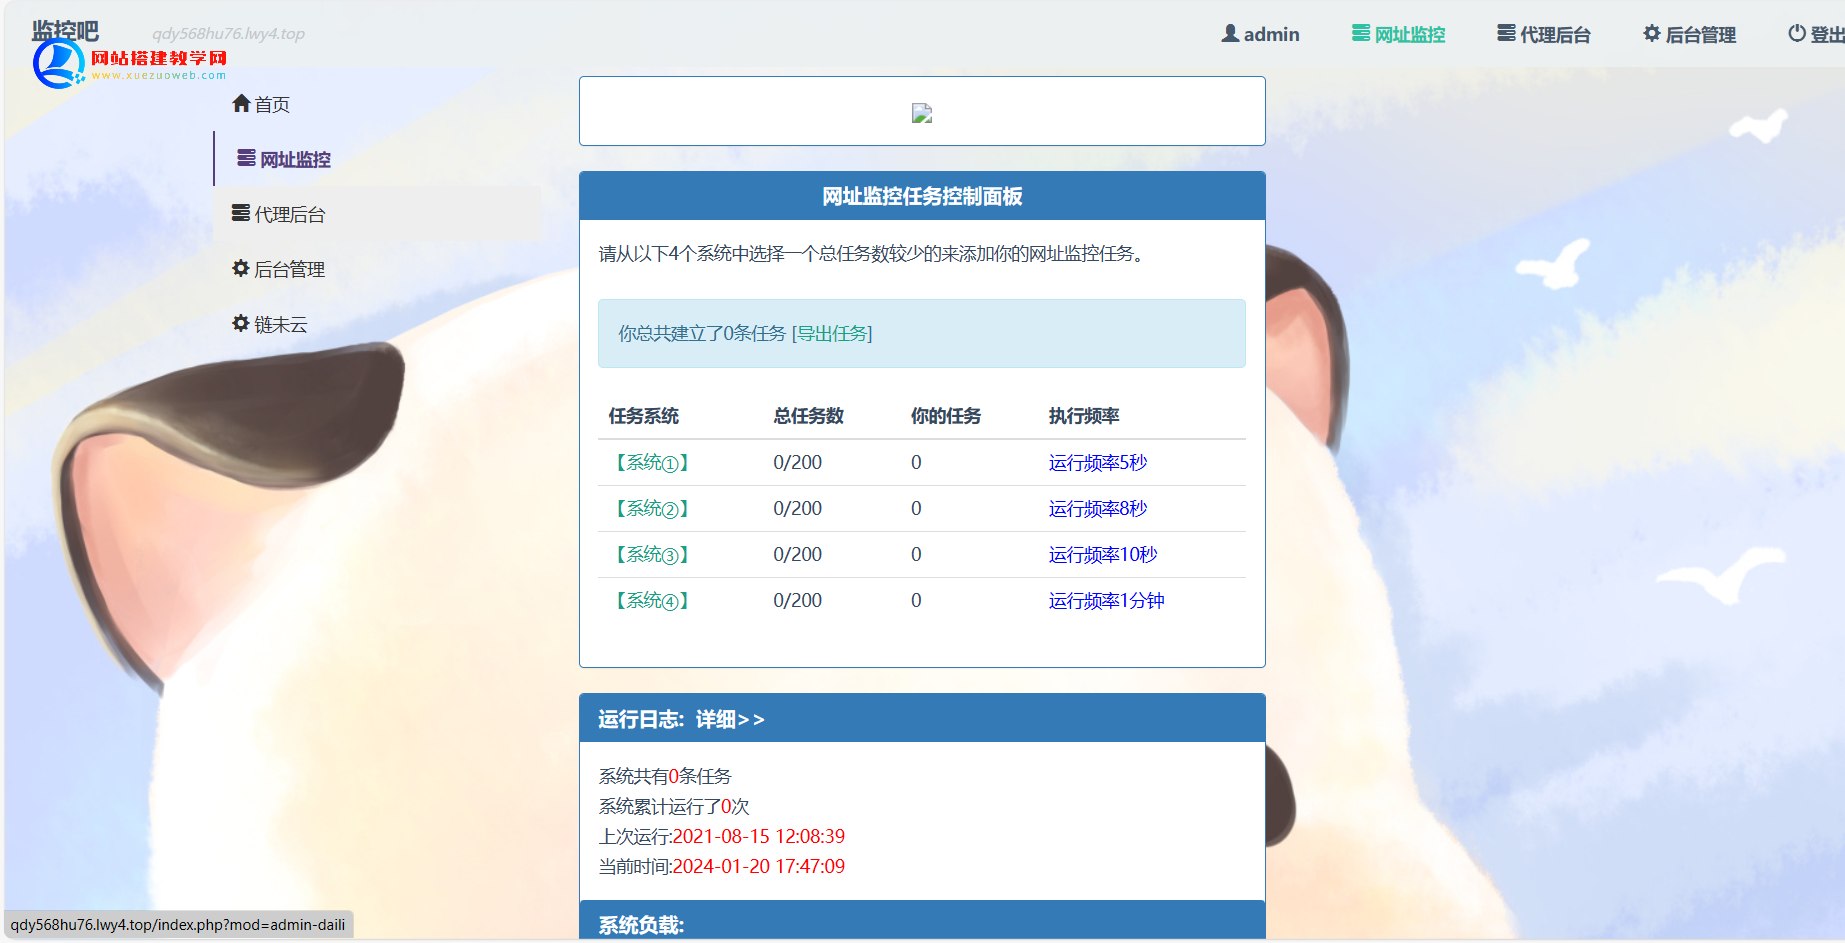Click 运行频率5秒 link
The width and height of the screenshot is (1845, 943).
pos(1097,463)
